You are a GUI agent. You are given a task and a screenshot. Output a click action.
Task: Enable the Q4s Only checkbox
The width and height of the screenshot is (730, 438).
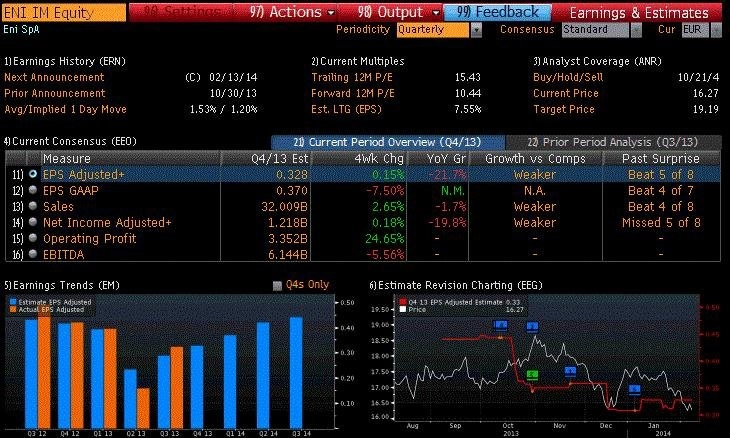(277, 285)
